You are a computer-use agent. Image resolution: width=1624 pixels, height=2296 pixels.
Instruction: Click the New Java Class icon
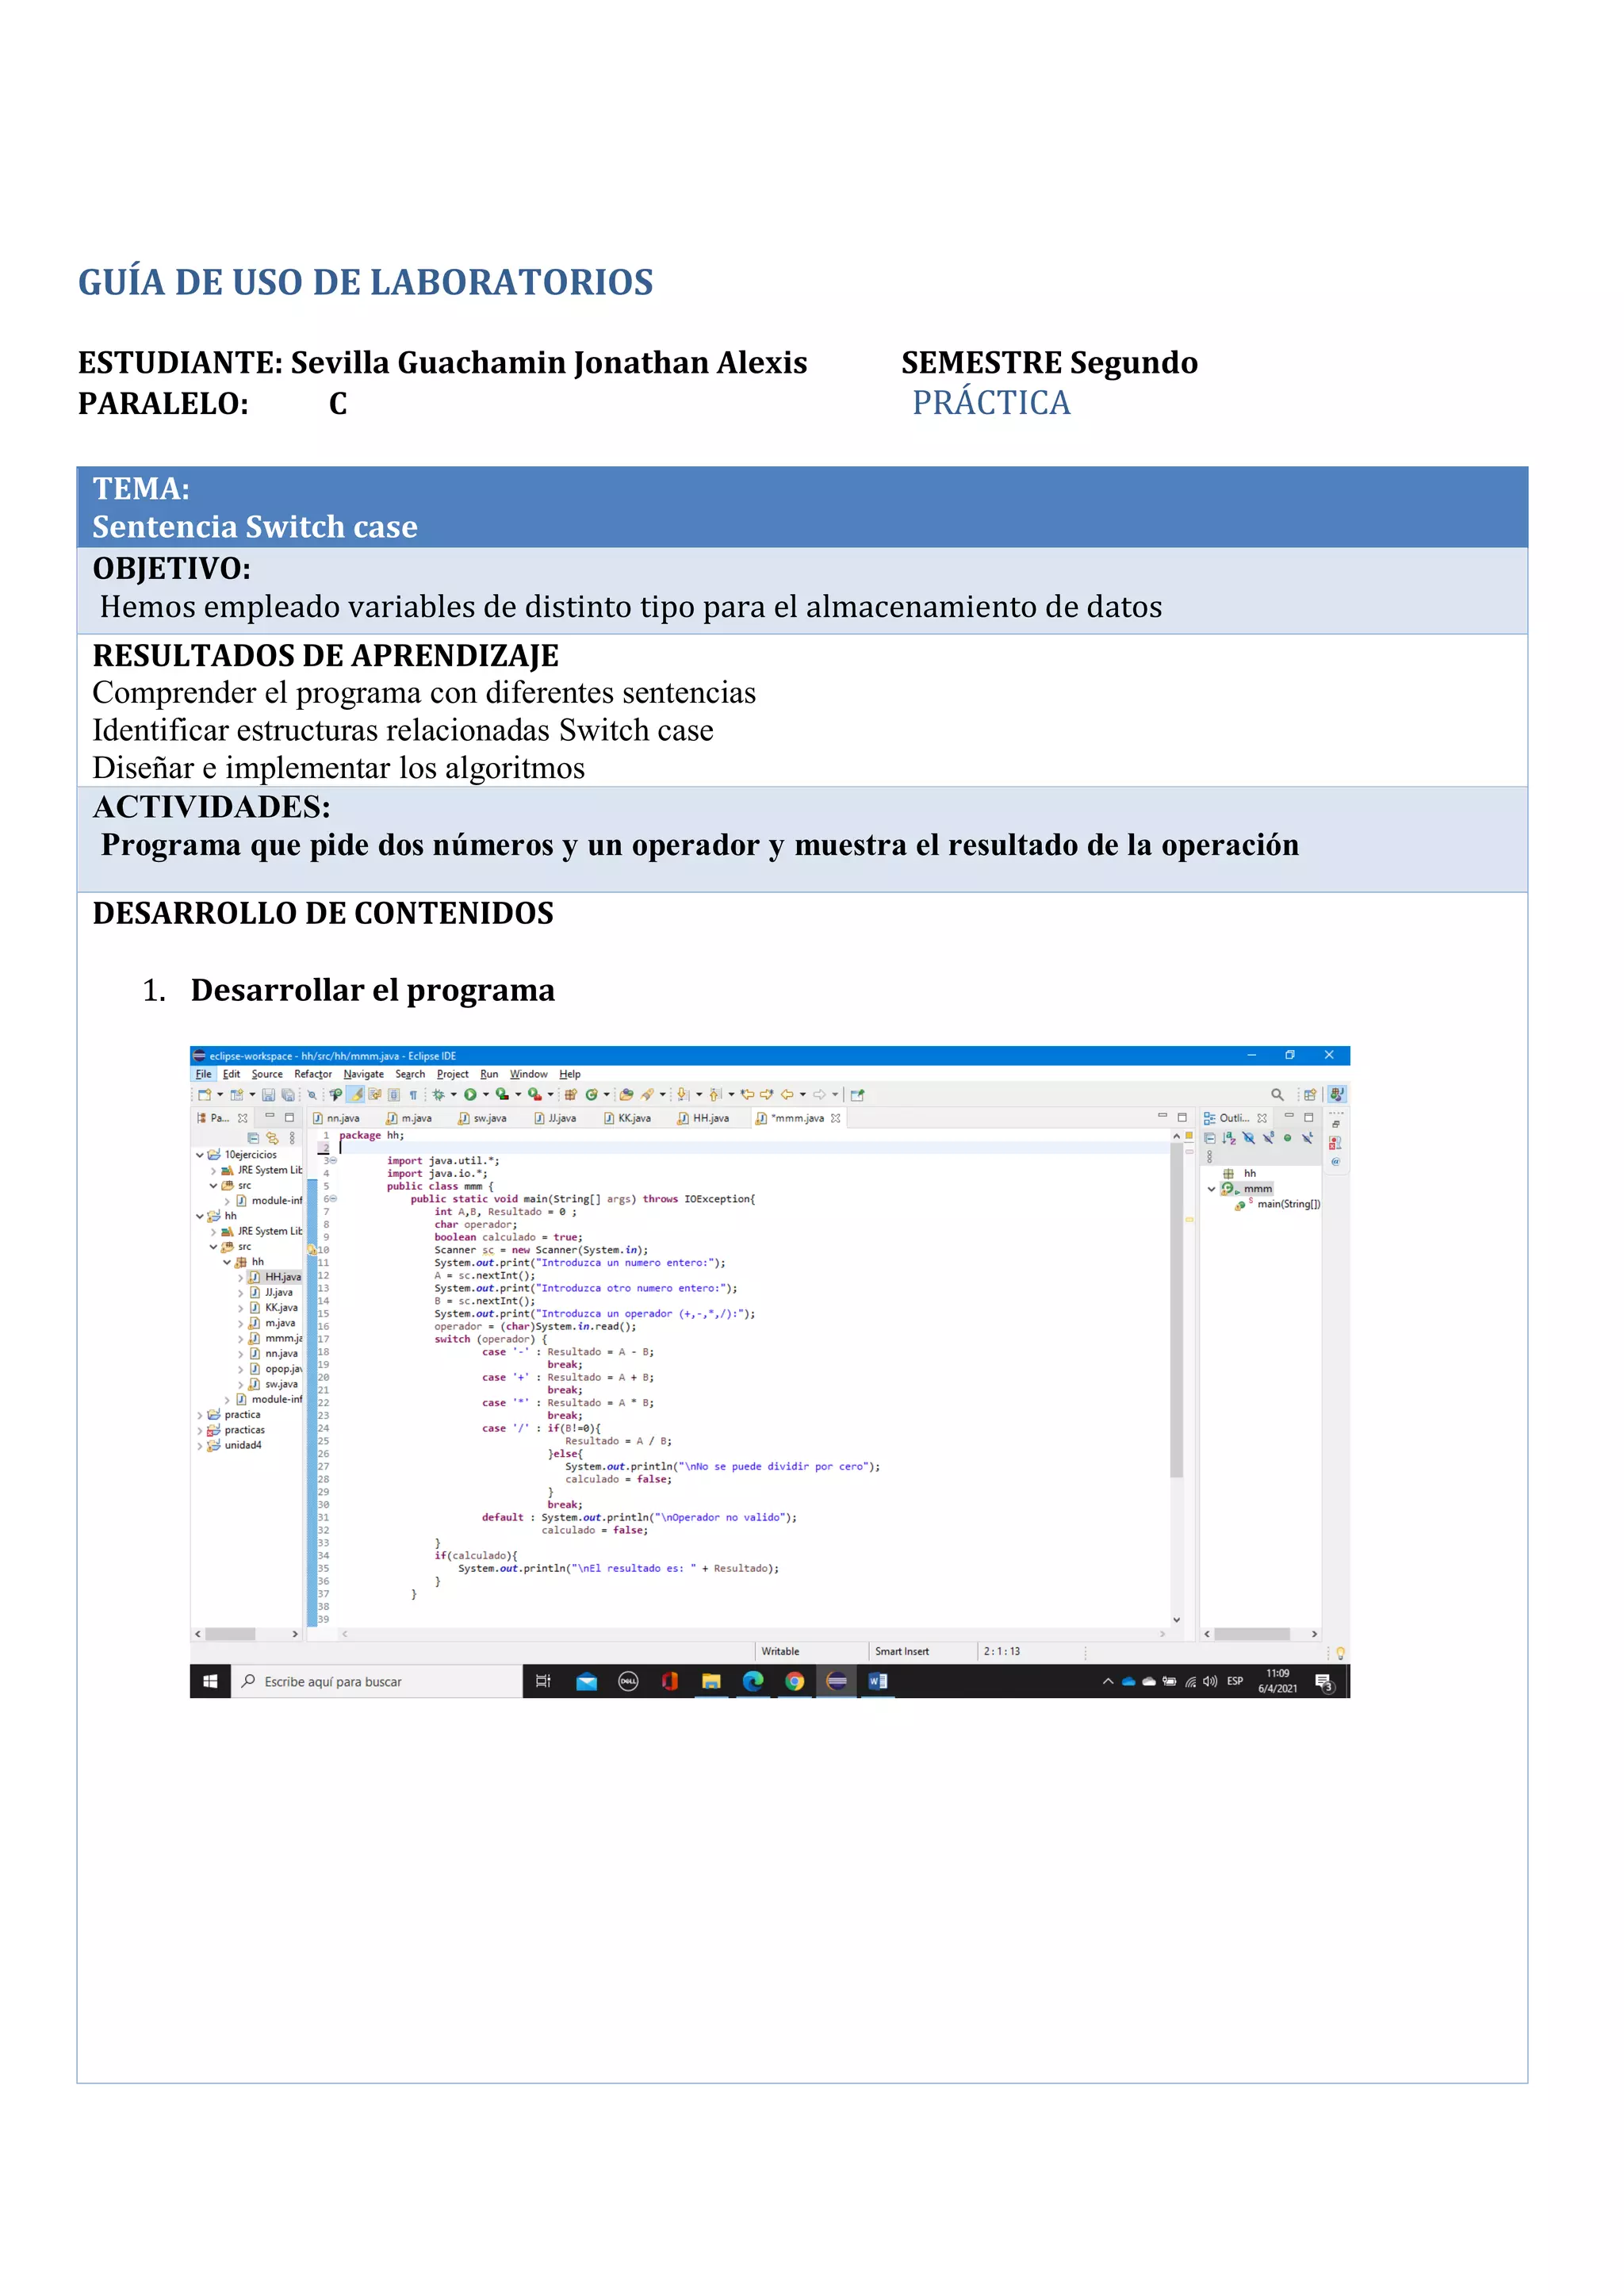point(591,1095)
